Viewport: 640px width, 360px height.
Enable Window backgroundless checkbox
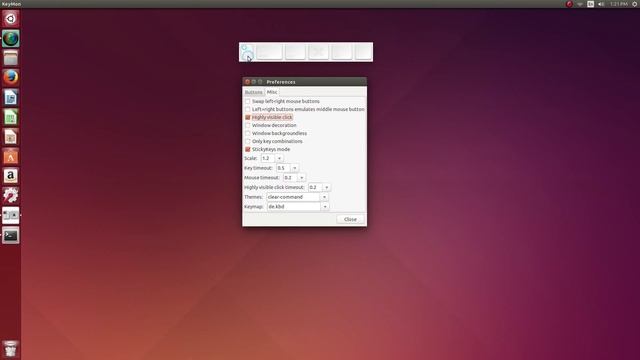[247, 133]
